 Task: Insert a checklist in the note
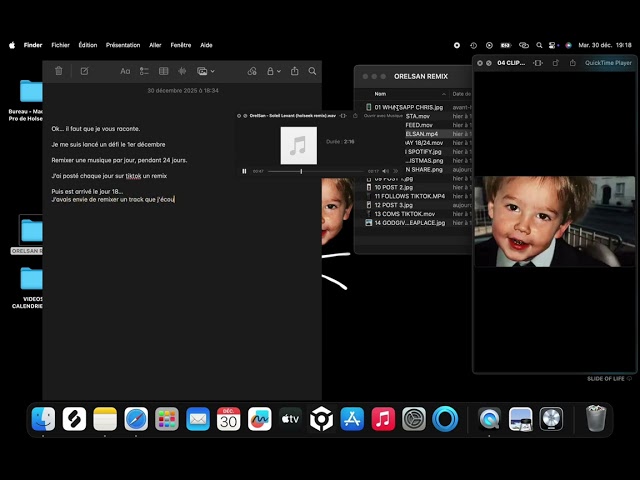[144, 71]
